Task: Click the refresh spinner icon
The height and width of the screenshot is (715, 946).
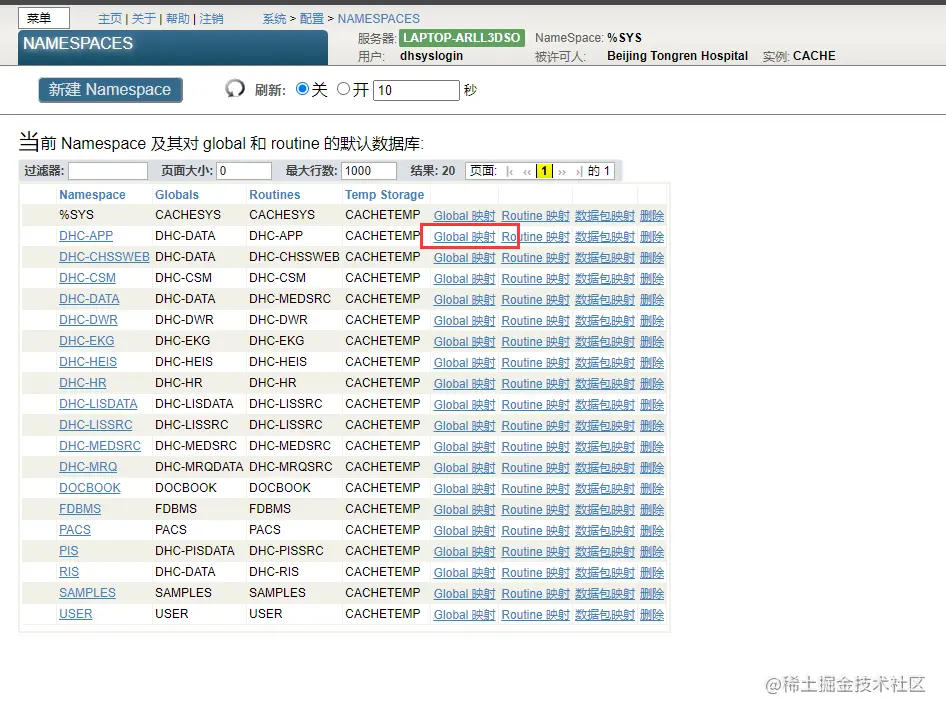Action: pos(235,89)
